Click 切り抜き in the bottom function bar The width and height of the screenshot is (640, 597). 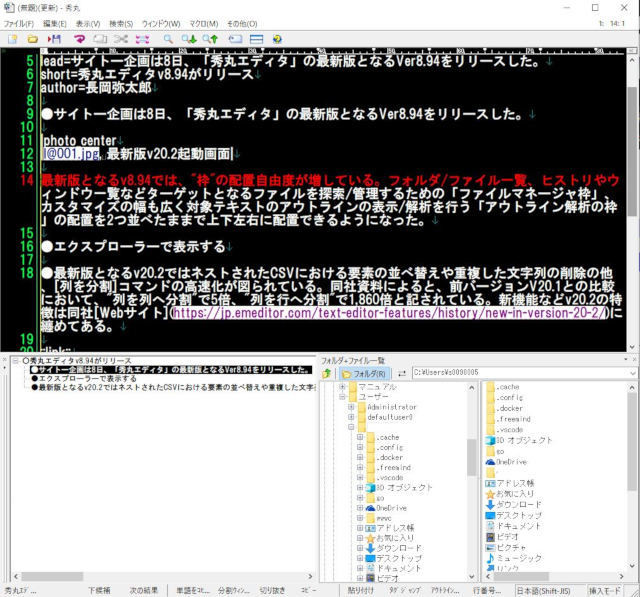point(273,590)
